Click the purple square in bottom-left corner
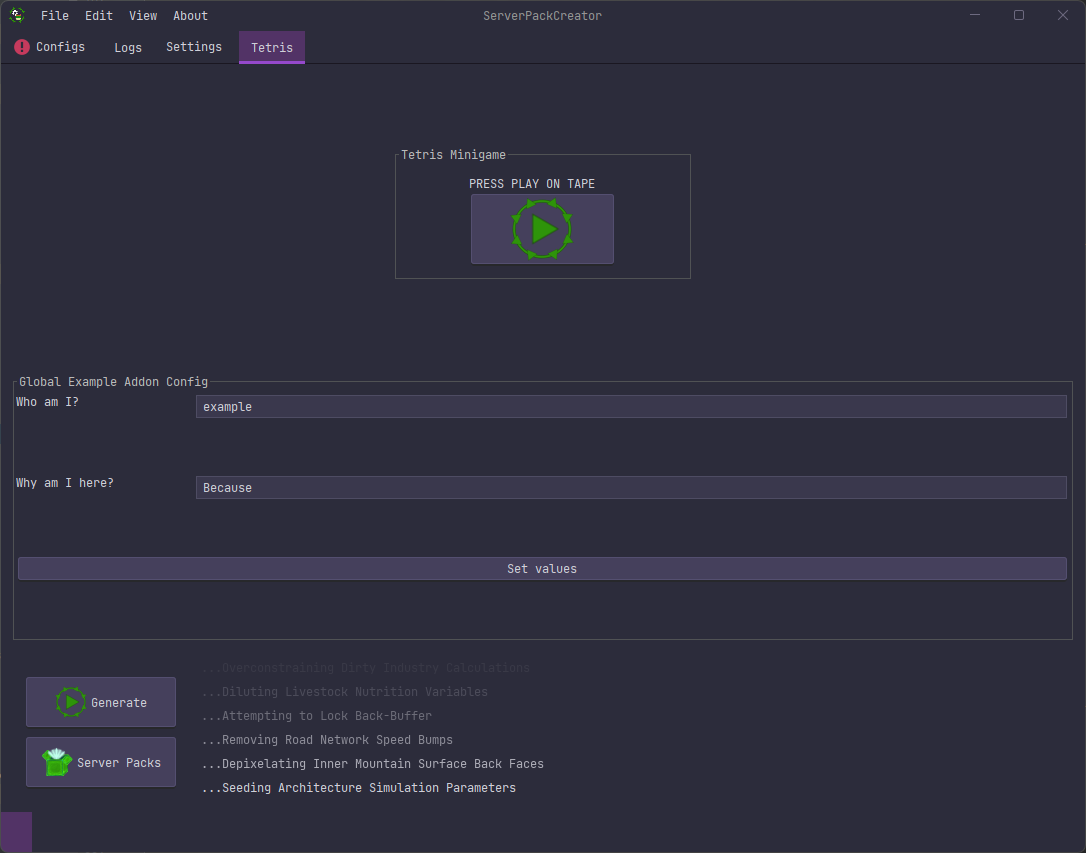The image size is (1086, 853). point(16,832)
